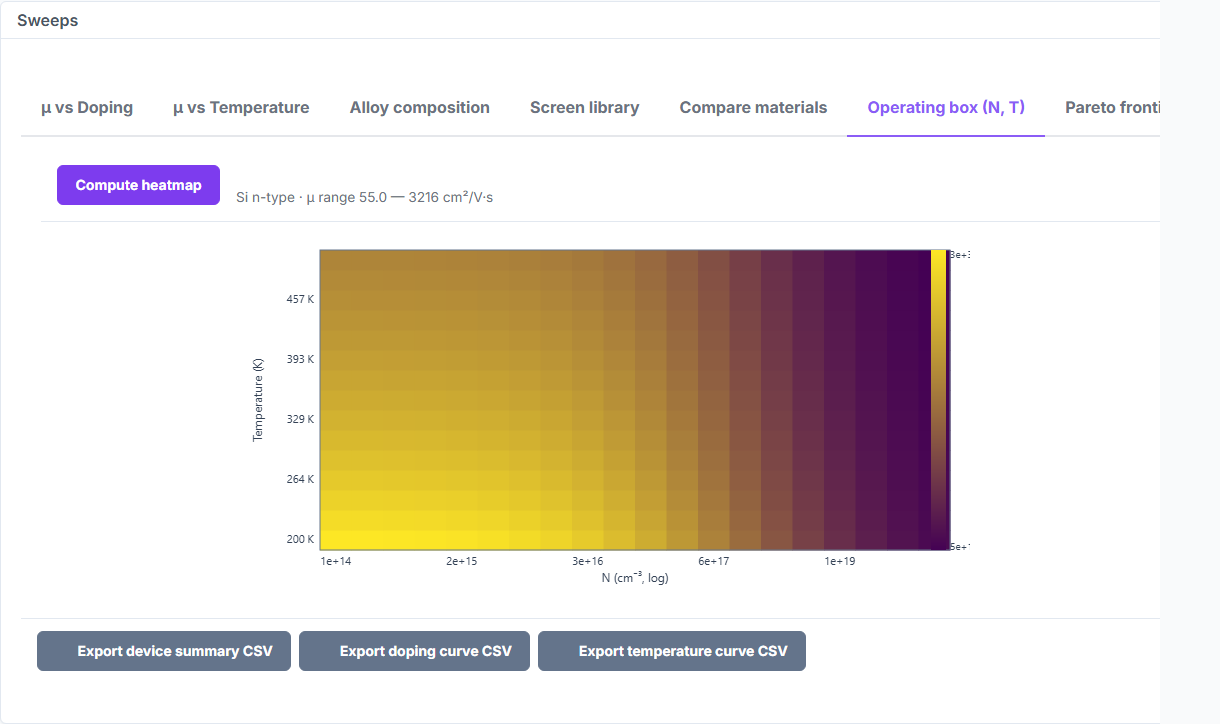
Task: Go to the Screen library tab
Action: [585, 107]
